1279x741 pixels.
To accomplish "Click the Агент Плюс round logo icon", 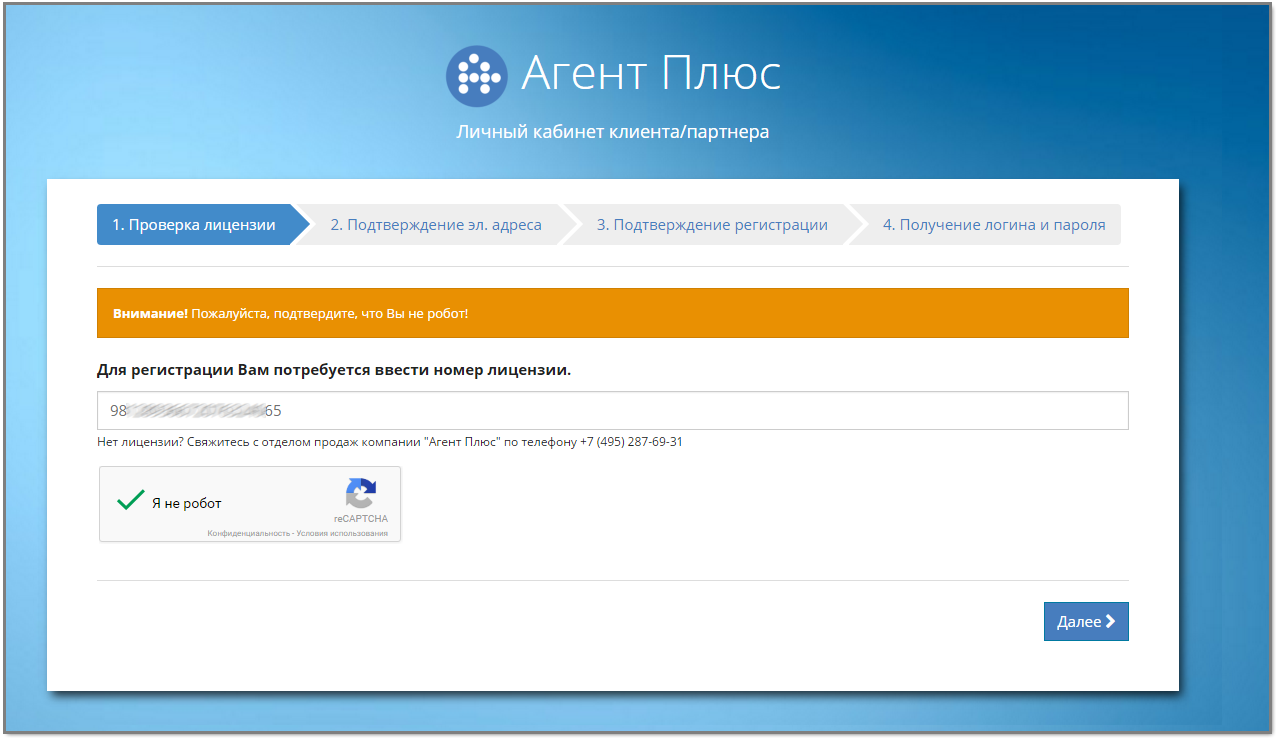I will [x=477, y=76].
